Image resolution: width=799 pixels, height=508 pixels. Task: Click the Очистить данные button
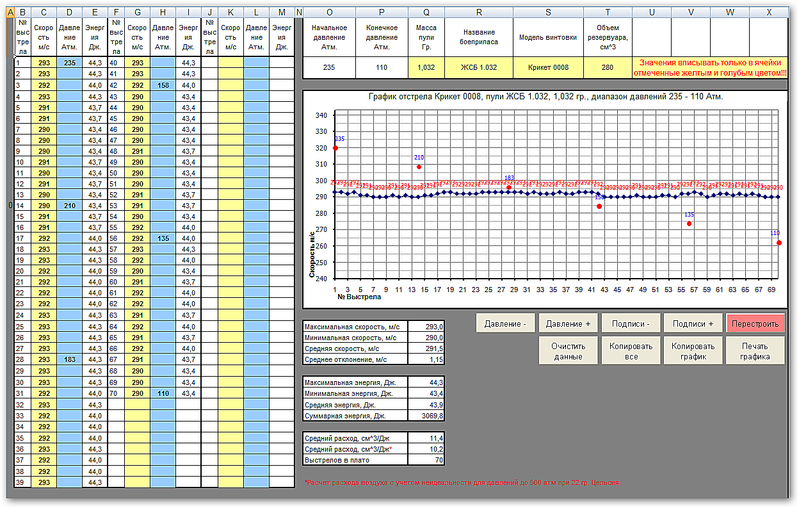(568, 351)
